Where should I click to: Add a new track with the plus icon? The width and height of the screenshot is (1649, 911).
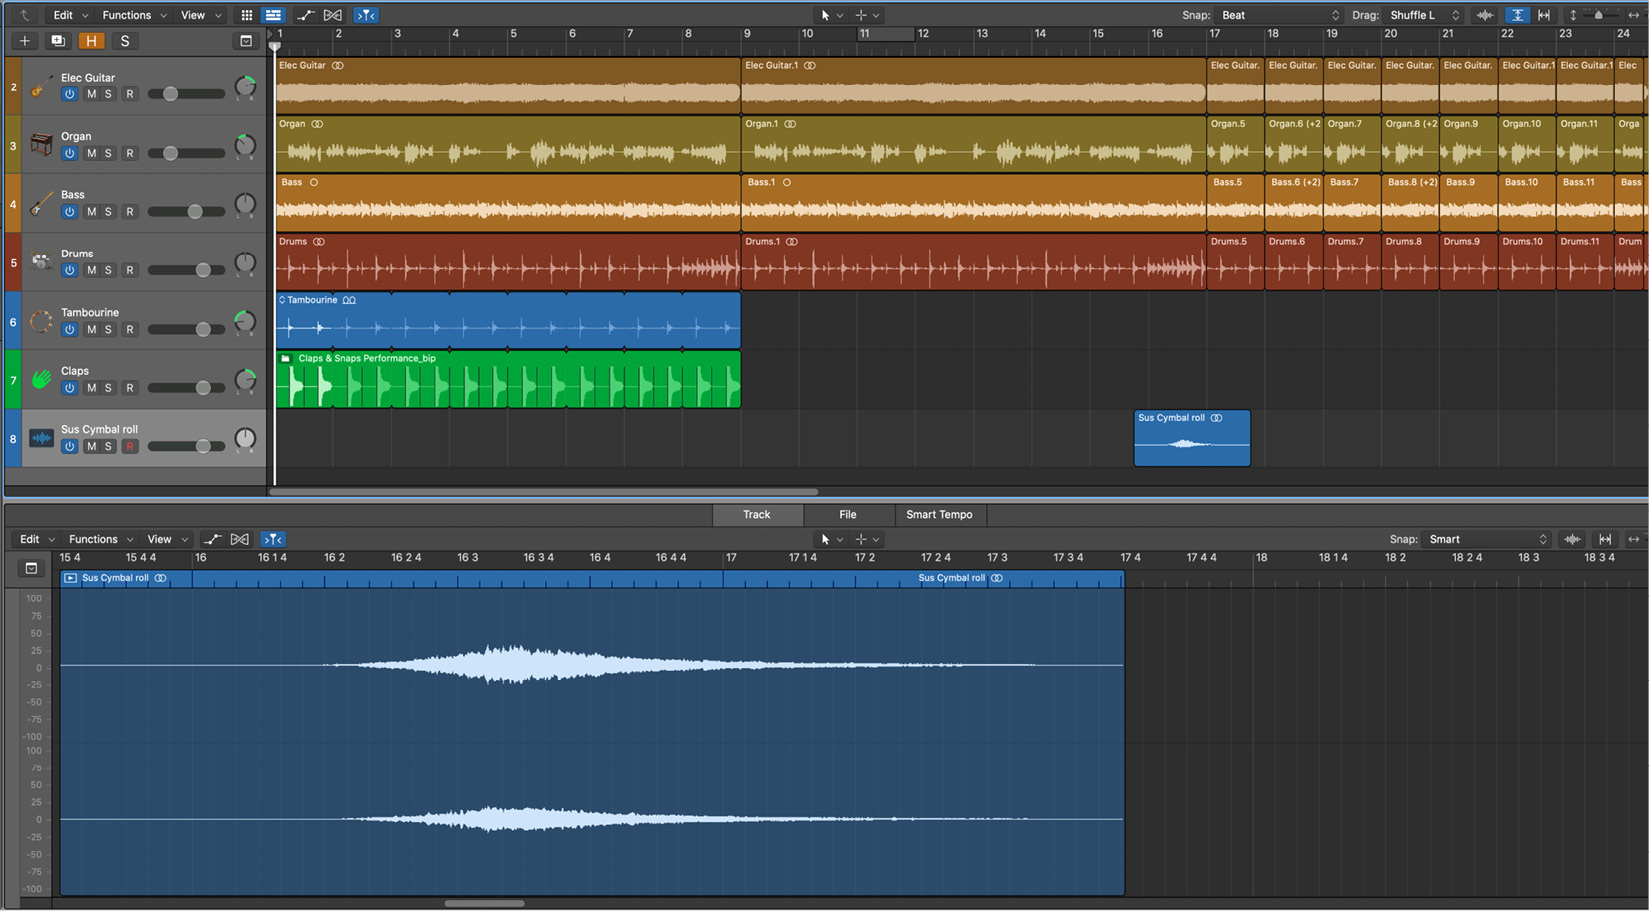[23, 41]
